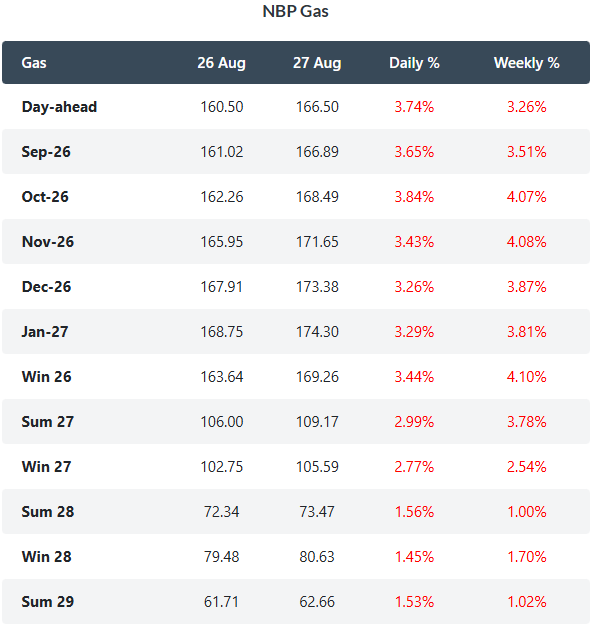The width and height of the screenshot is (603, 630).
Task: Select the Day-ahead row label
Action: (x=59, y=107)
